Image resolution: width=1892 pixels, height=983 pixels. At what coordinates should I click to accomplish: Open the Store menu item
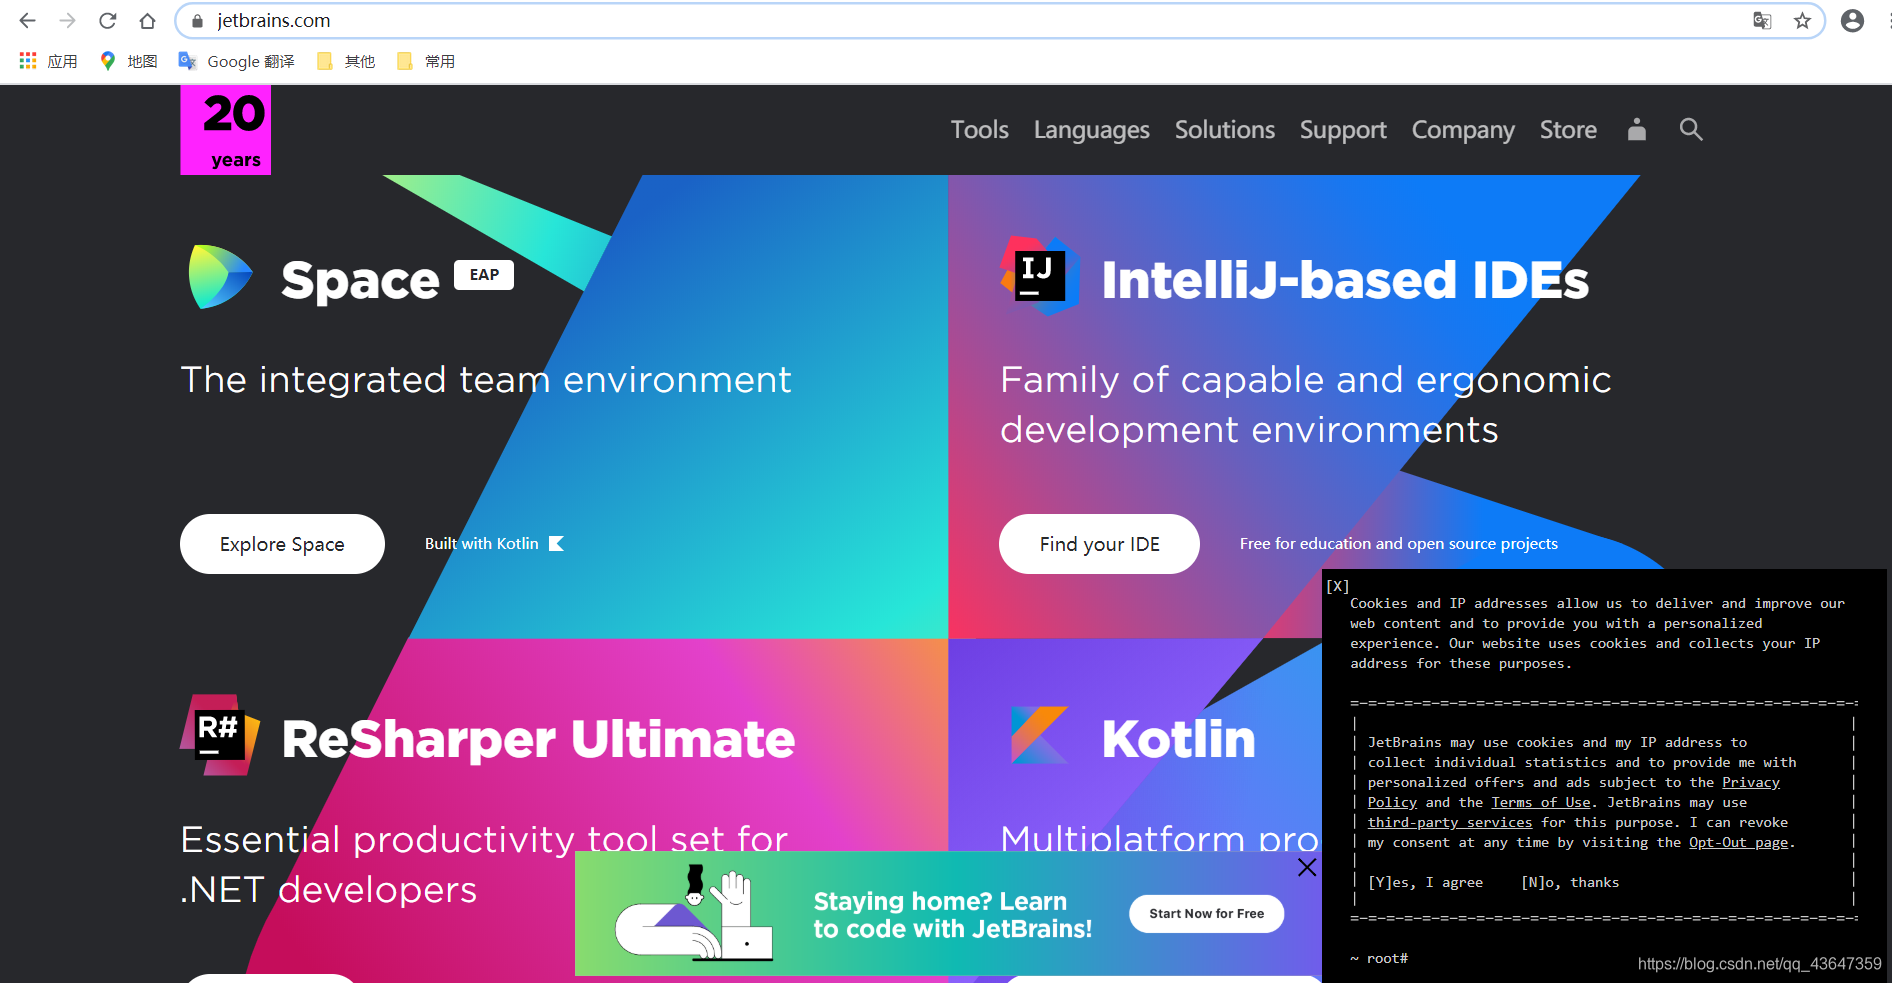click(x=1568, y=130)
